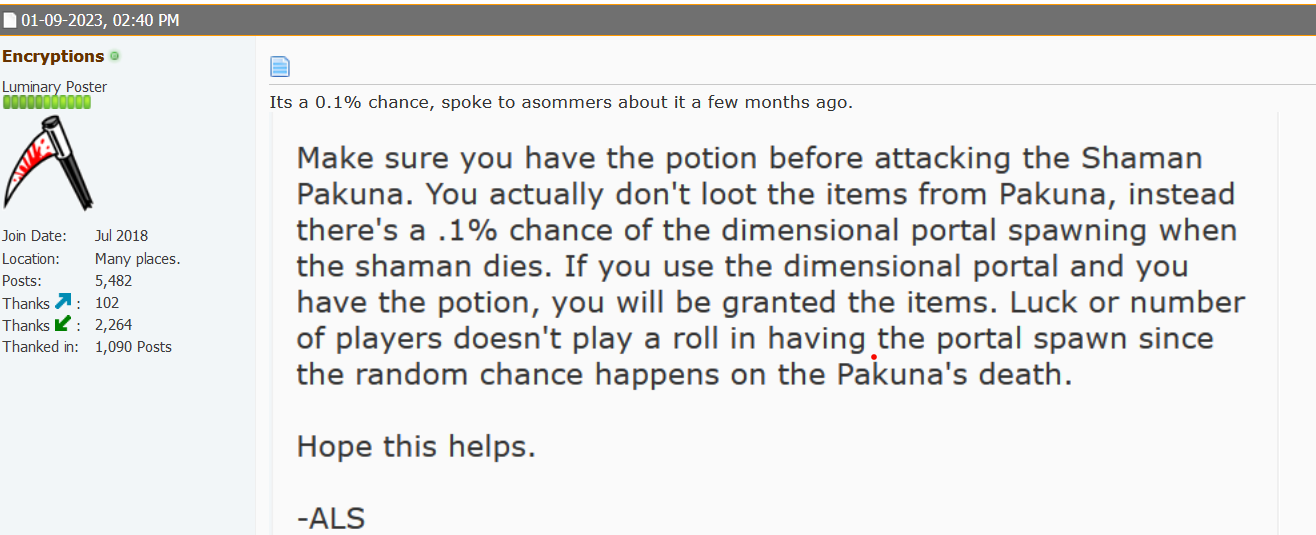Click the -ALS signature in the quote

pyautogui.click(x=331, y=518)
